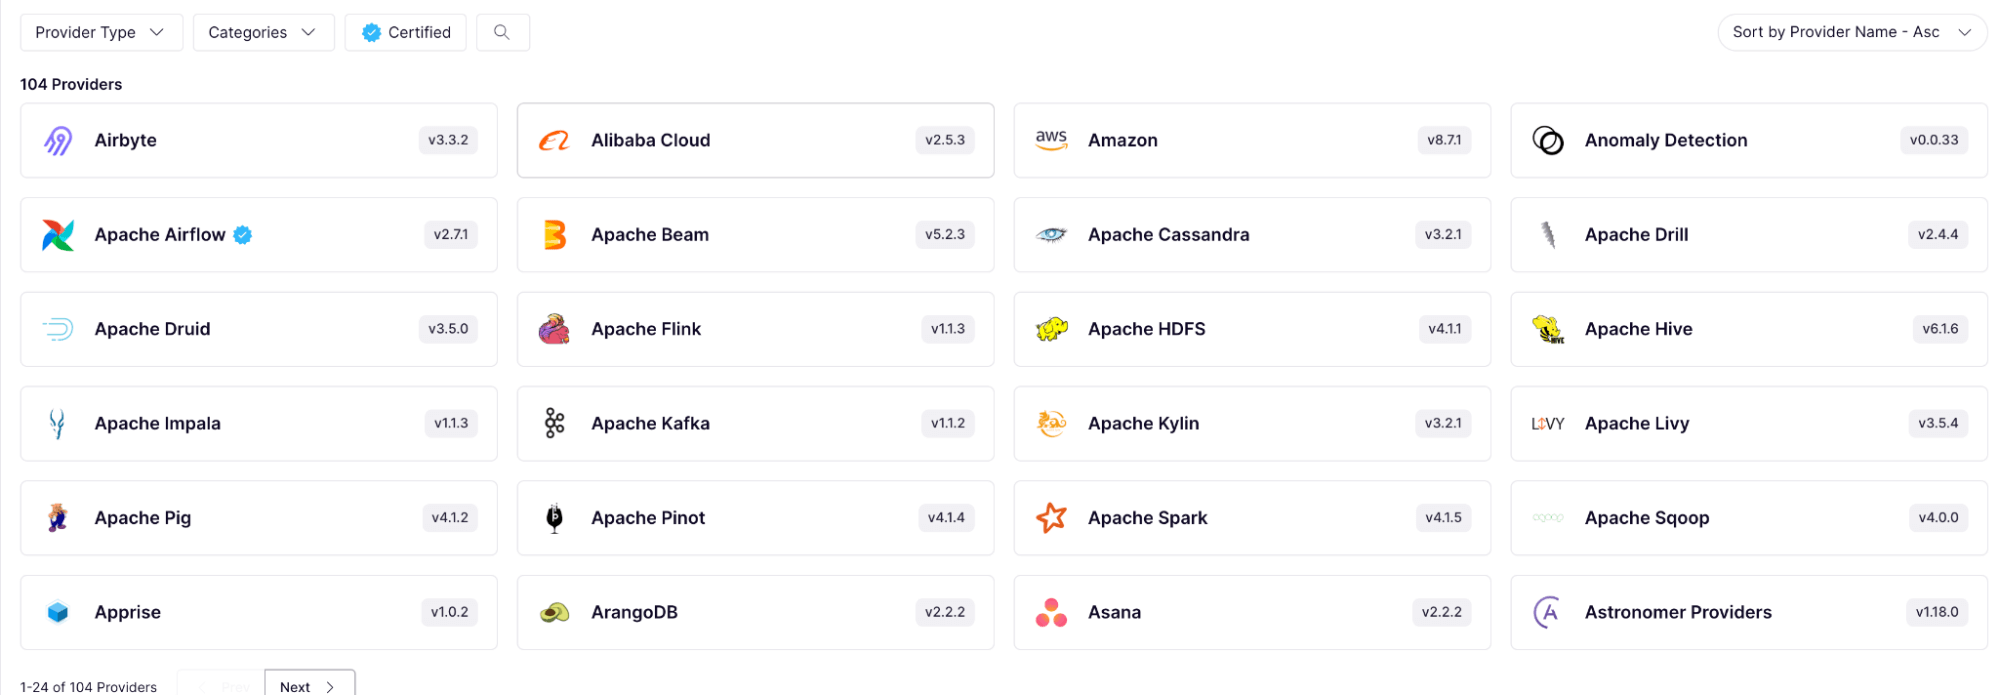Expand the Categories filter dropdown
The image size is (1999, 695).
coord(263,32)
